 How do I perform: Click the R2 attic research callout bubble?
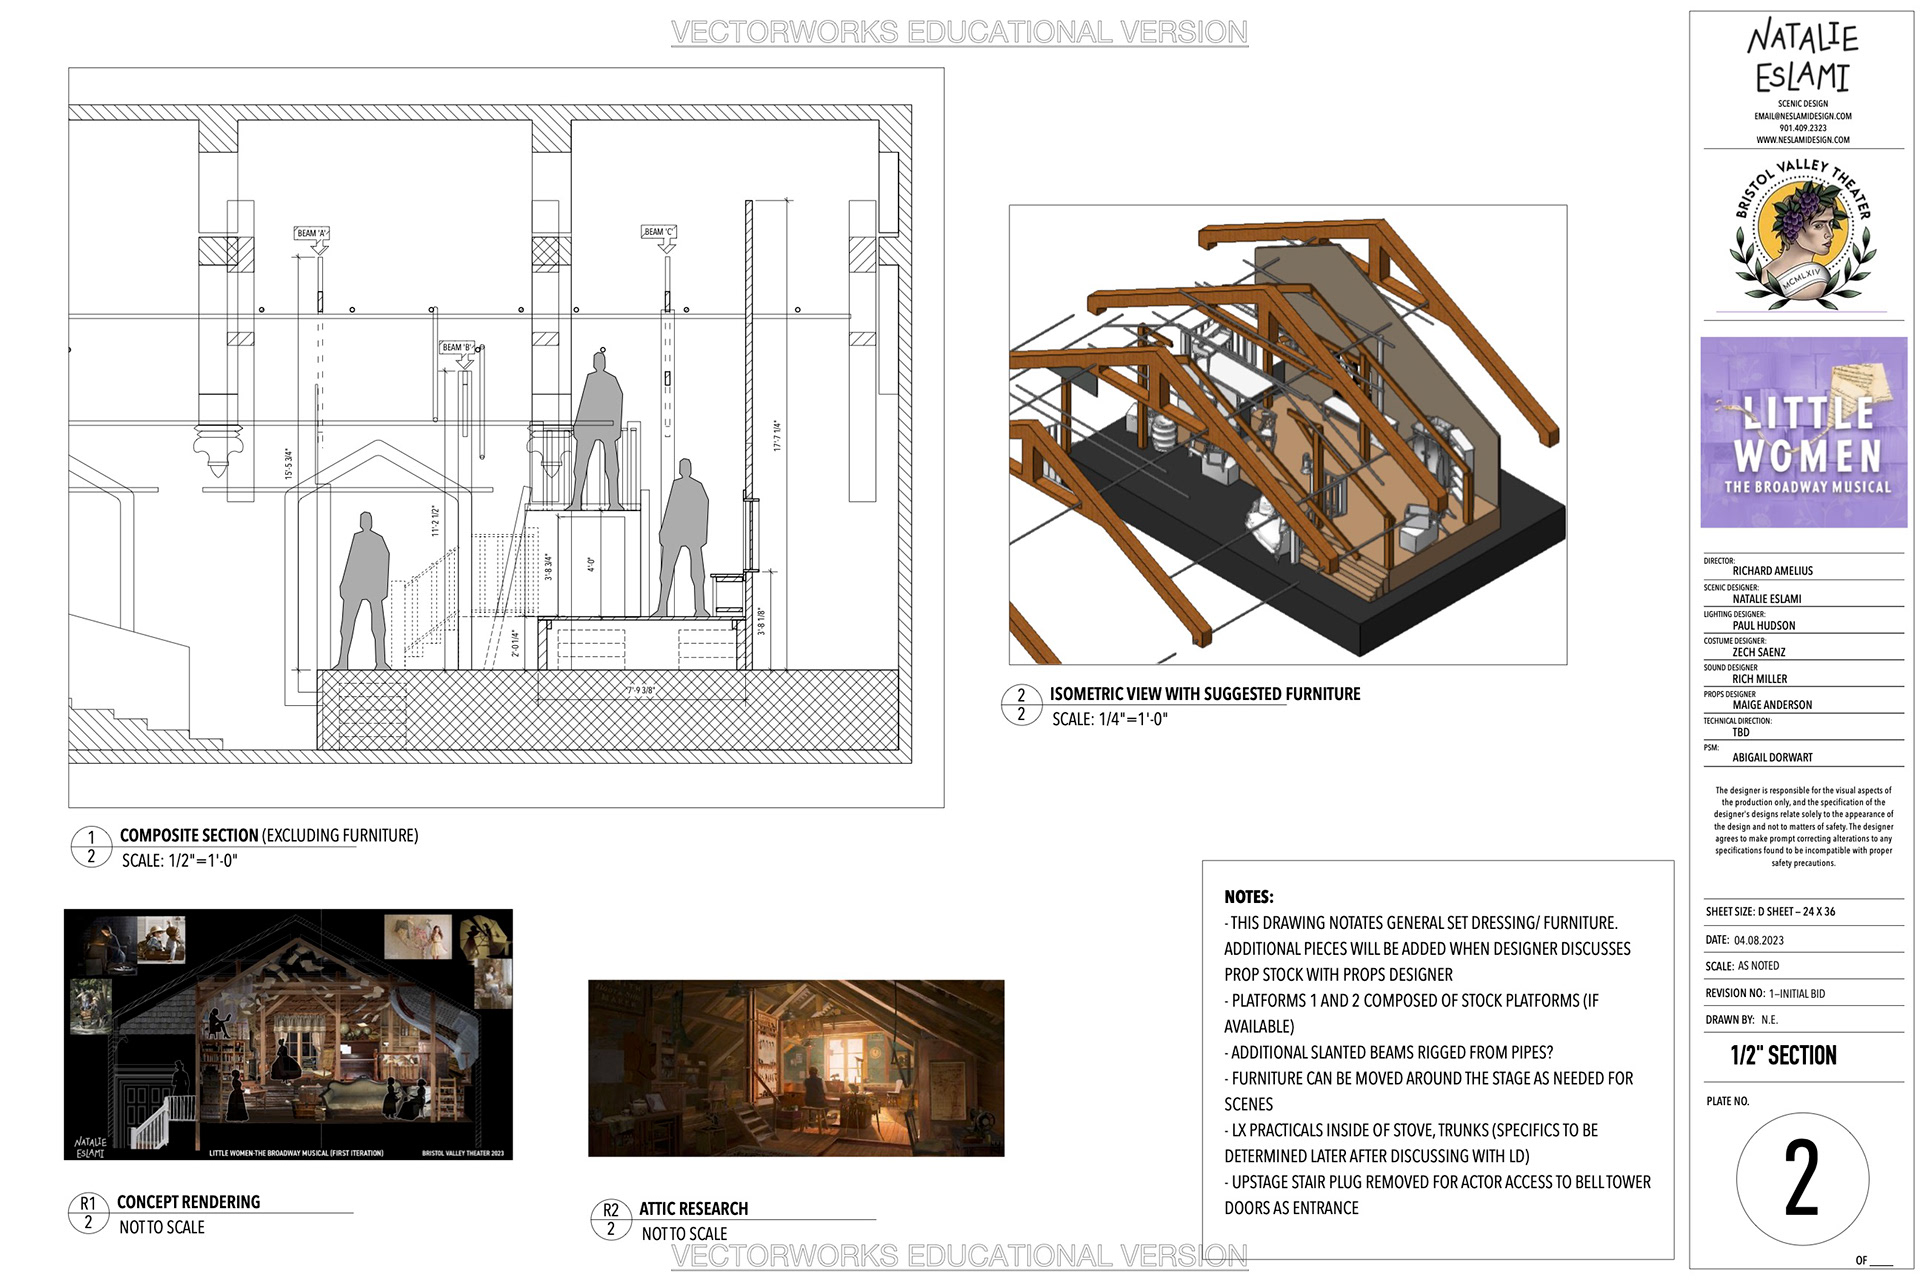[x=611, y=1219]
